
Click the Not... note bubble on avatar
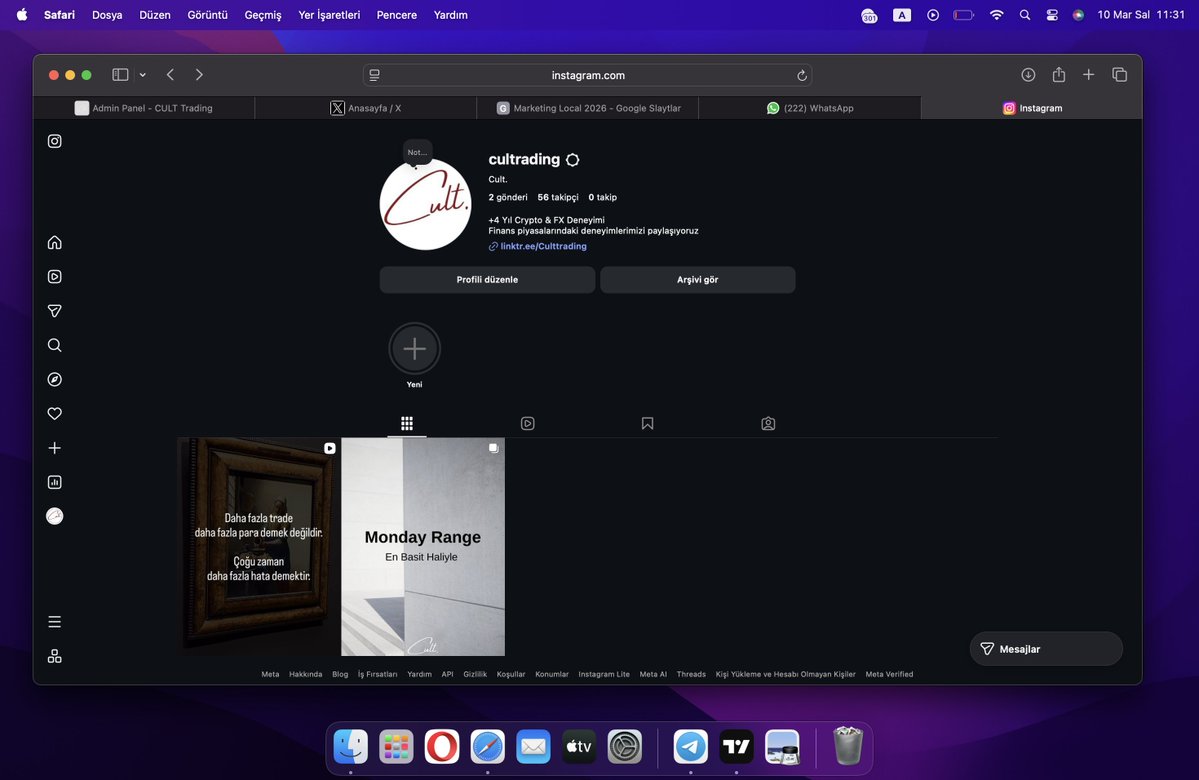tap(418, 152)
